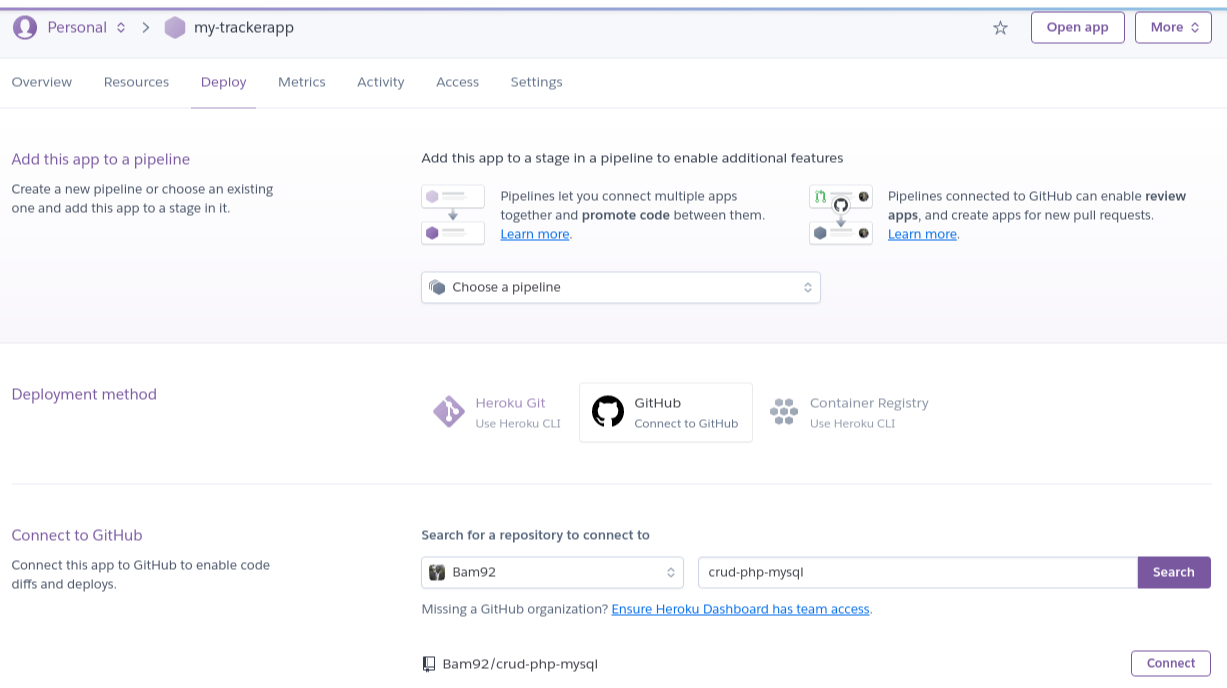Click the my-trackerapp hexagon app icon

[x=175, y=27]
